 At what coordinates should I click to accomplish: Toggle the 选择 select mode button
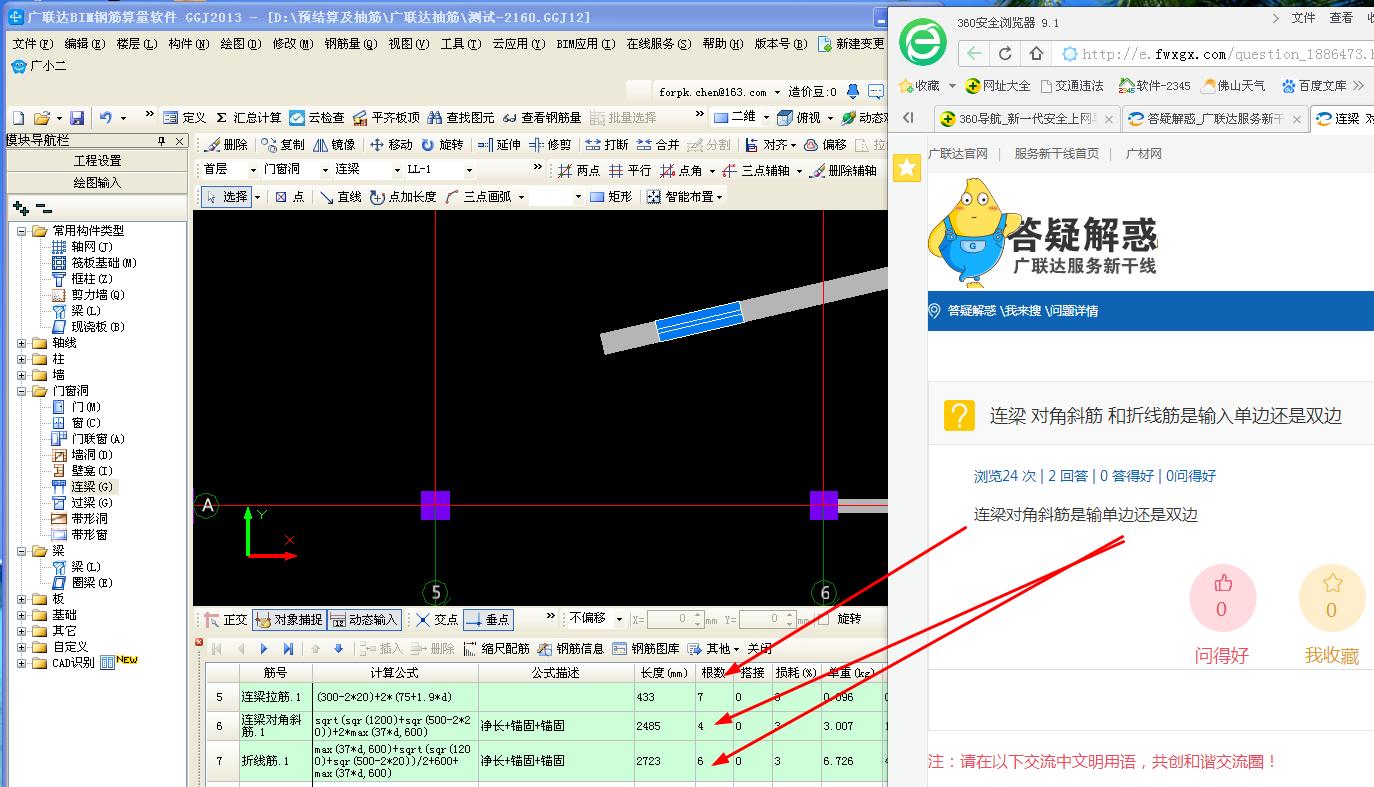(227, 197)
